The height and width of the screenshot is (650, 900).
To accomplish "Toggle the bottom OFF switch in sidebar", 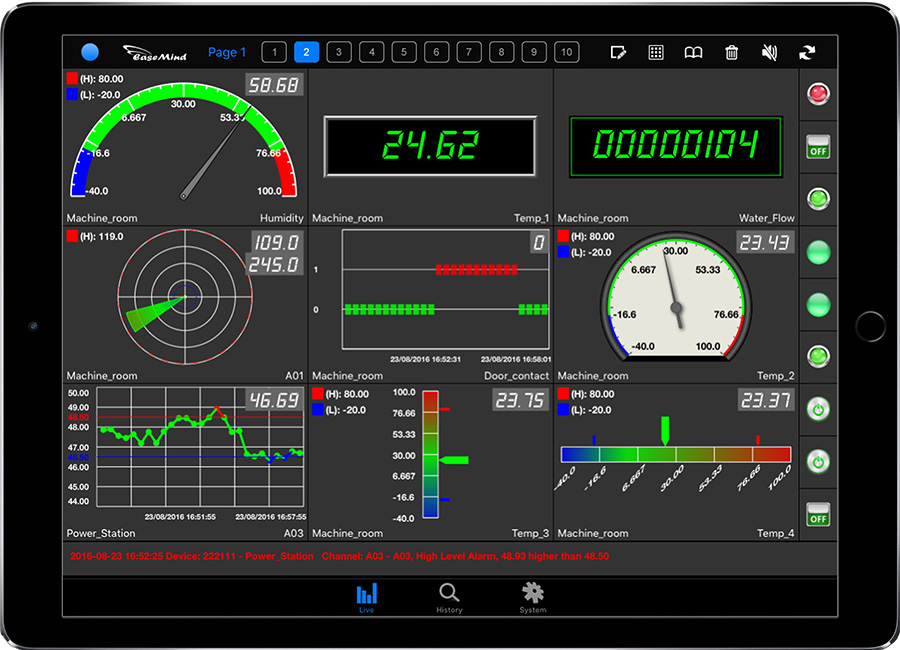I will 819,514.
